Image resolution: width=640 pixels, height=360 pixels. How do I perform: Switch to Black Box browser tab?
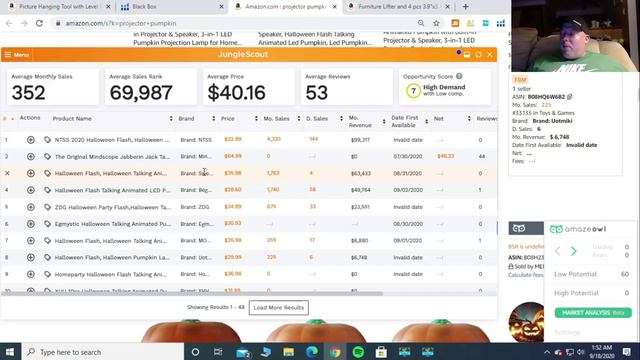[171, 7]
